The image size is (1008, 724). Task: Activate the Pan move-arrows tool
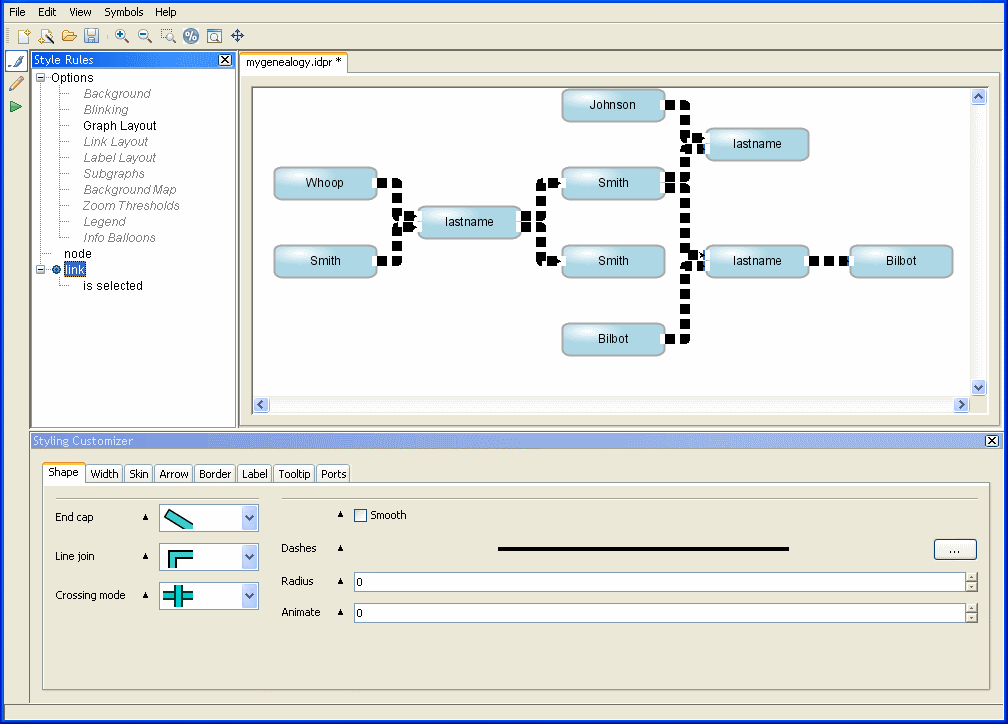click(x=238, y=36)
